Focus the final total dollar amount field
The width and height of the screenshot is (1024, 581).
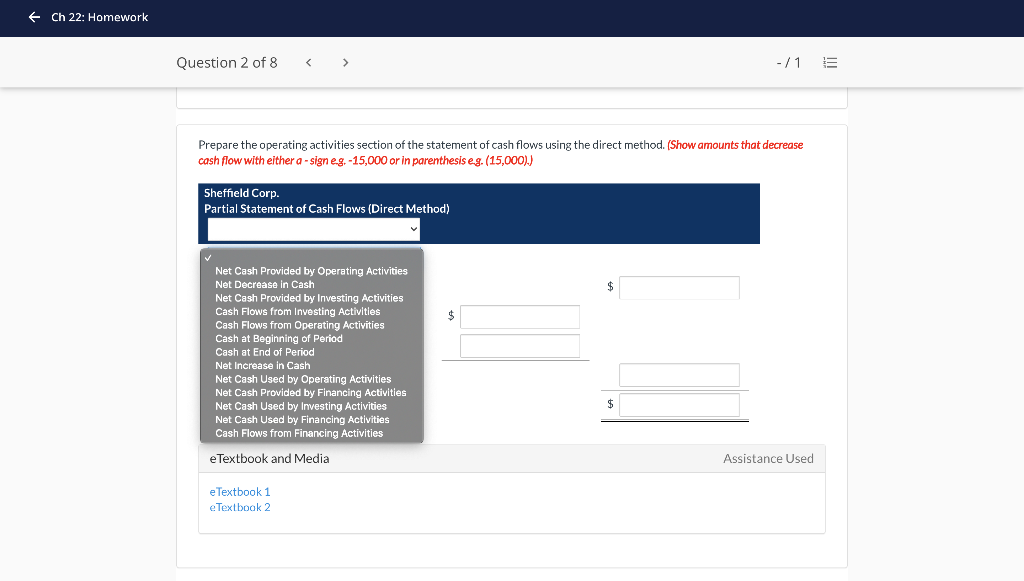pos(679,405)
